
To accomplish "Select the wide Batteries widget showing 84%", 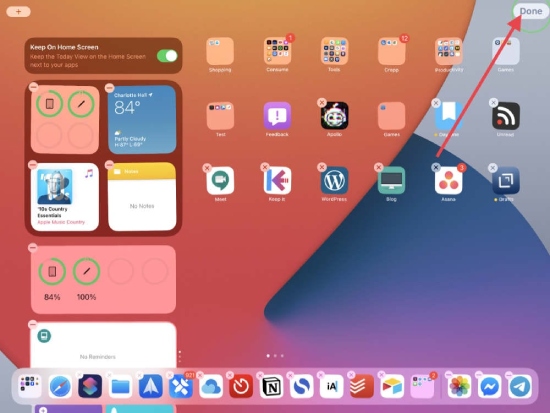I will pos(103,279).
